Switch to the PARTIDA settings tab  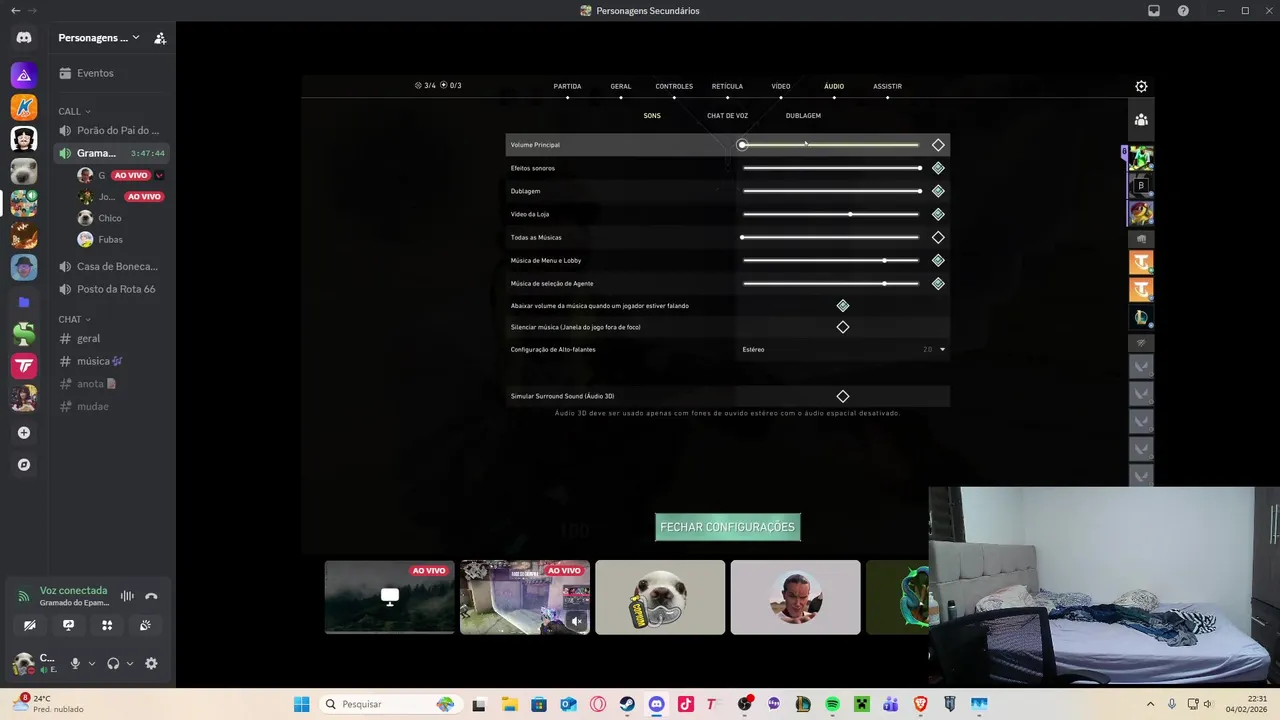pos(567,87)
